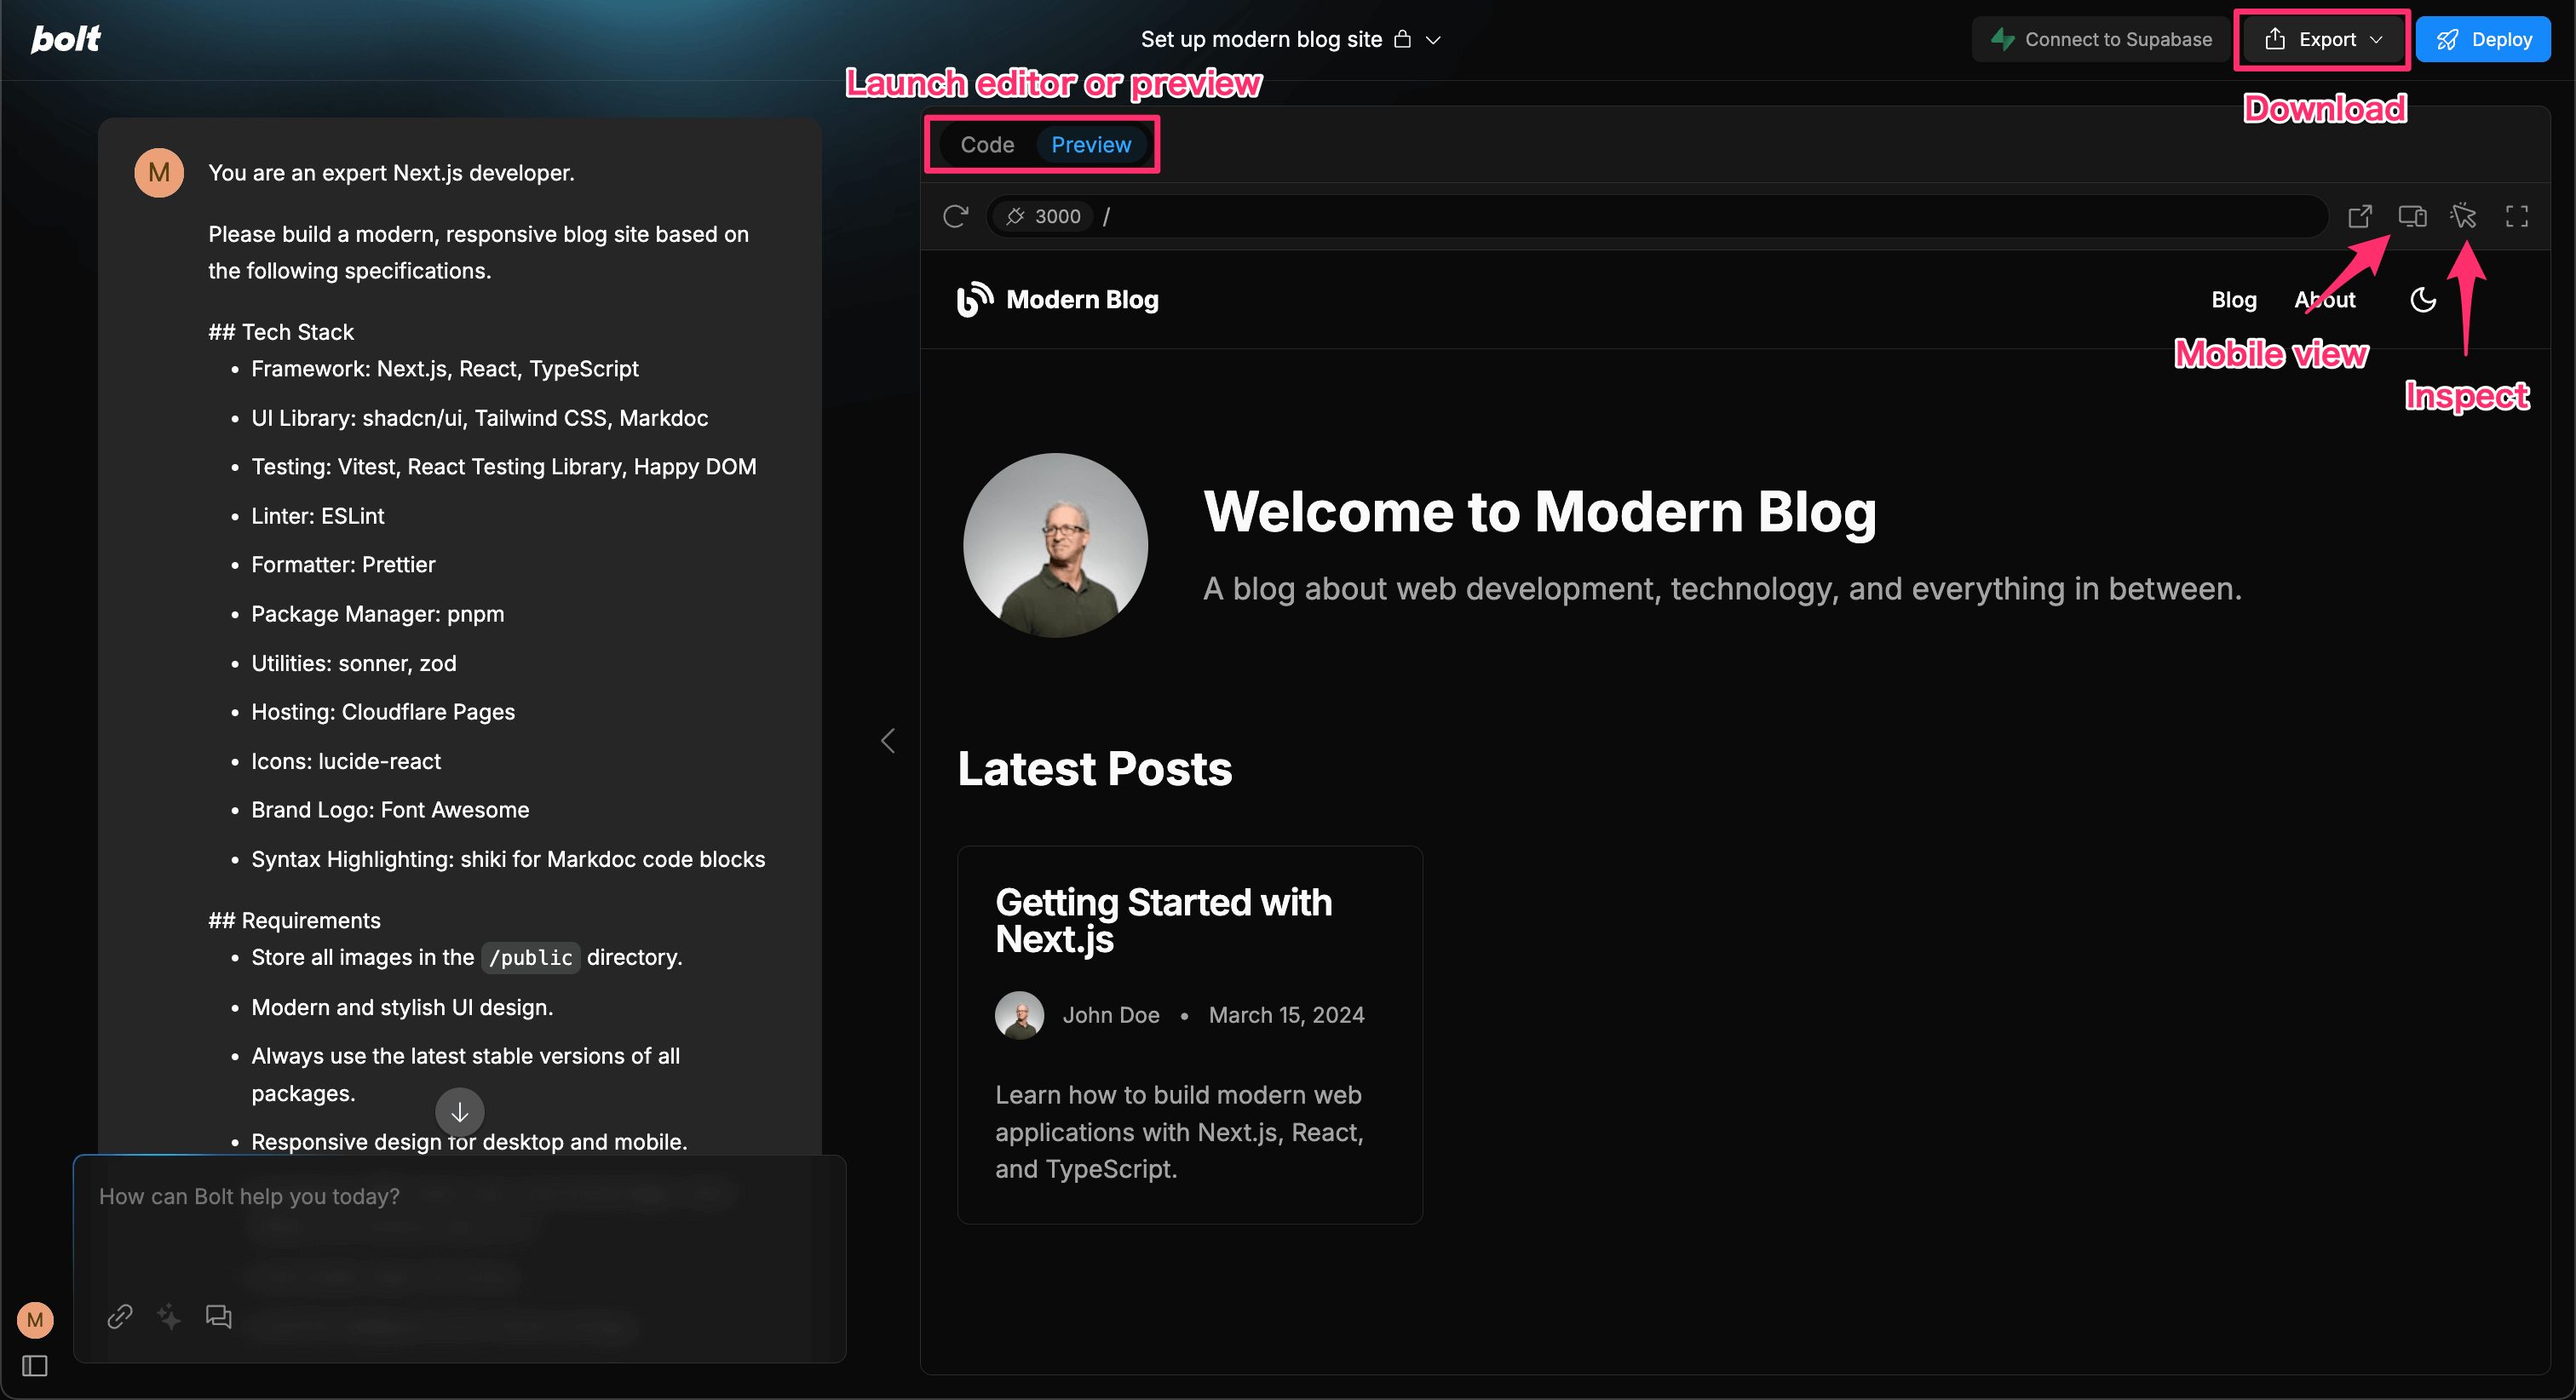Switch to the Code view
Screen dimensions: 2576x1400
click(987, 145)
